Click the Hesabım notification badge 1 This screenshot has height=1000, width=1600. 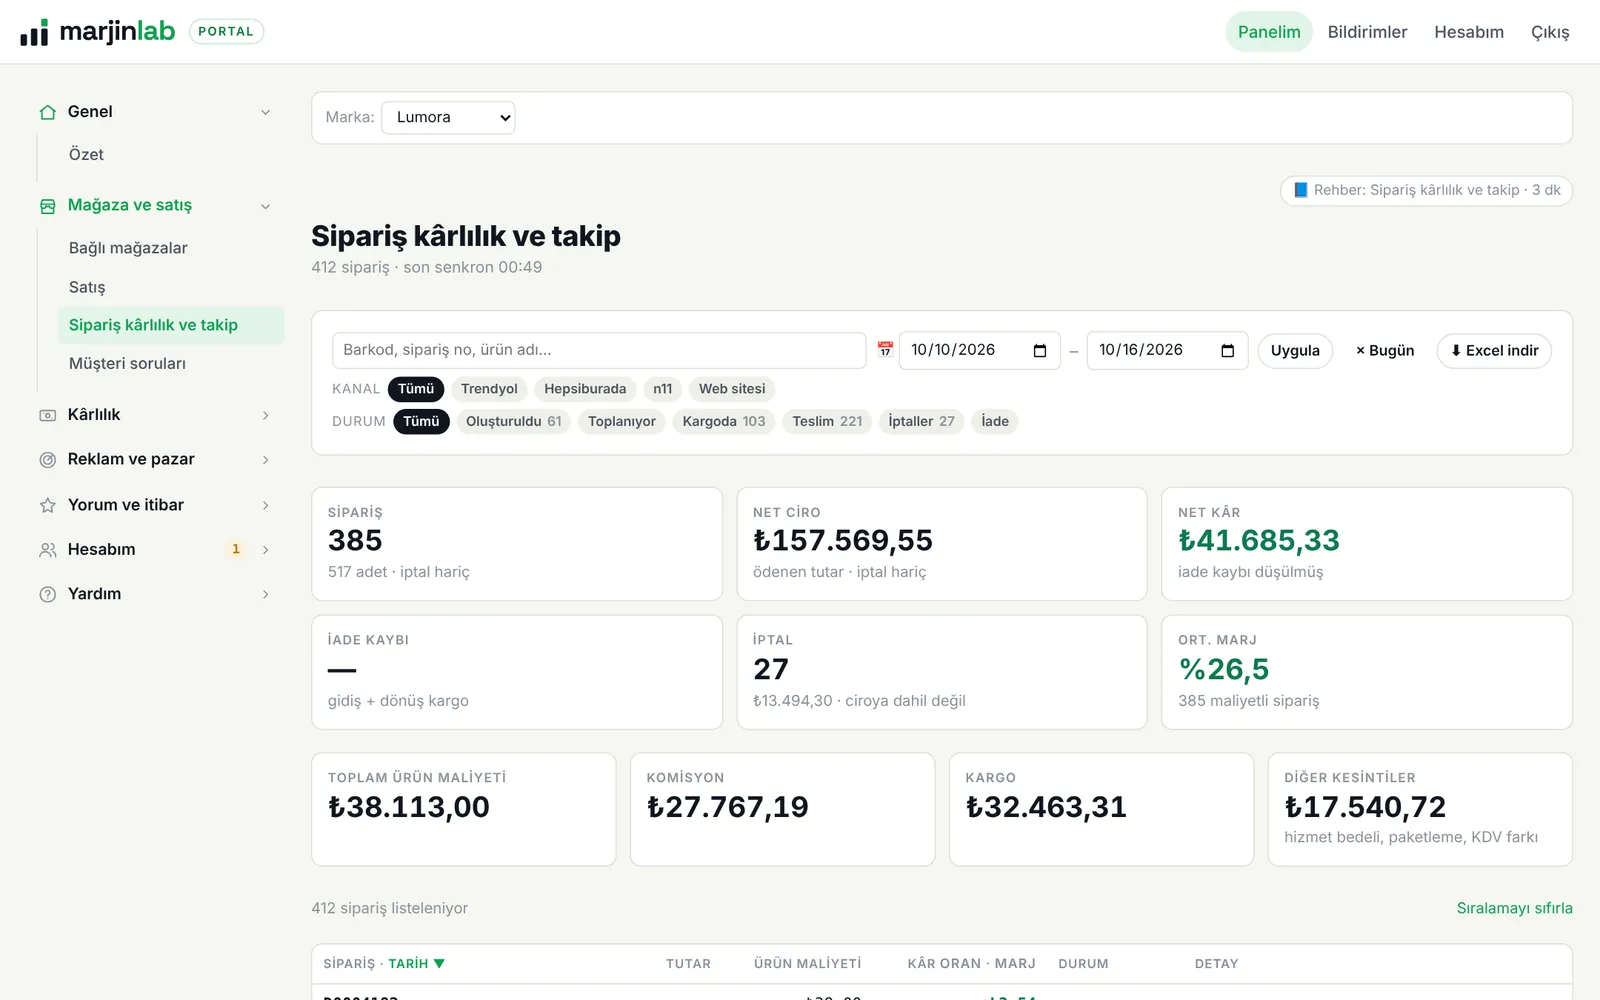(x=236, y=549)
